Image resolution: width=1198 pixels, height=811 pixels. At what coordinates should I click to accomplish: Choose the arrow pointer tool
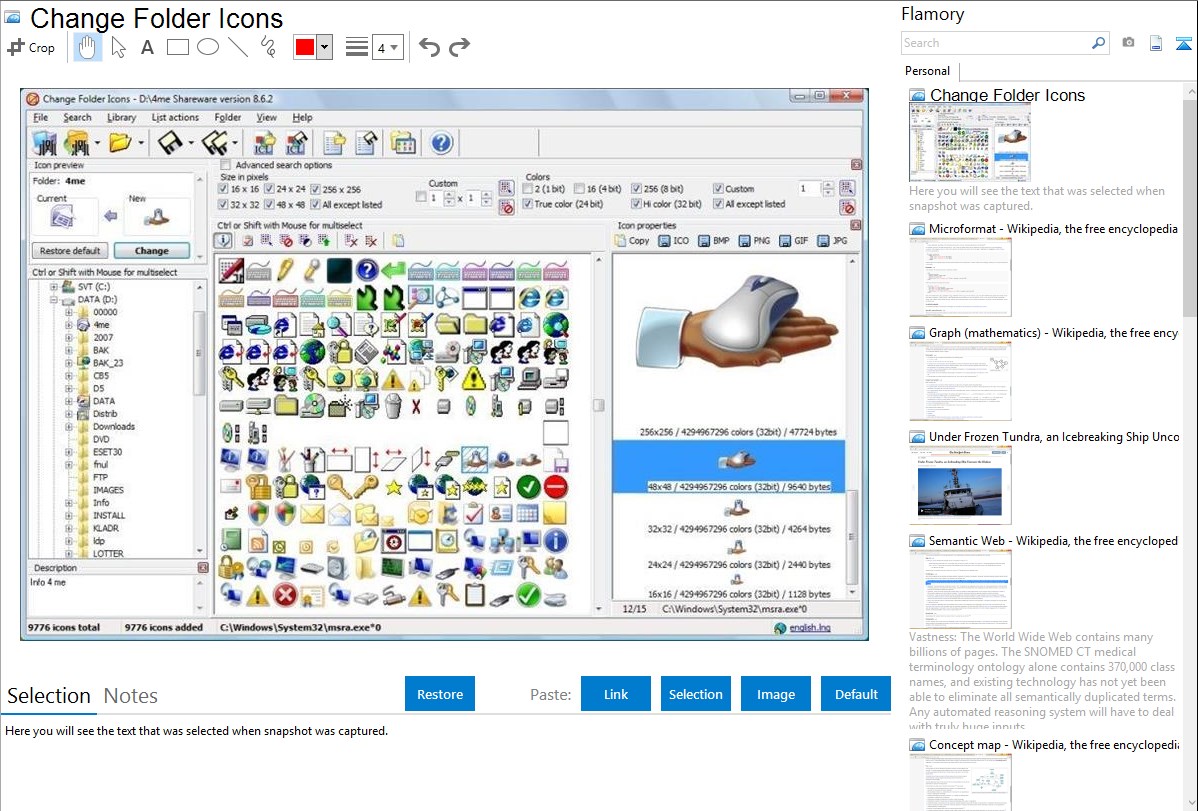point(118,47)
